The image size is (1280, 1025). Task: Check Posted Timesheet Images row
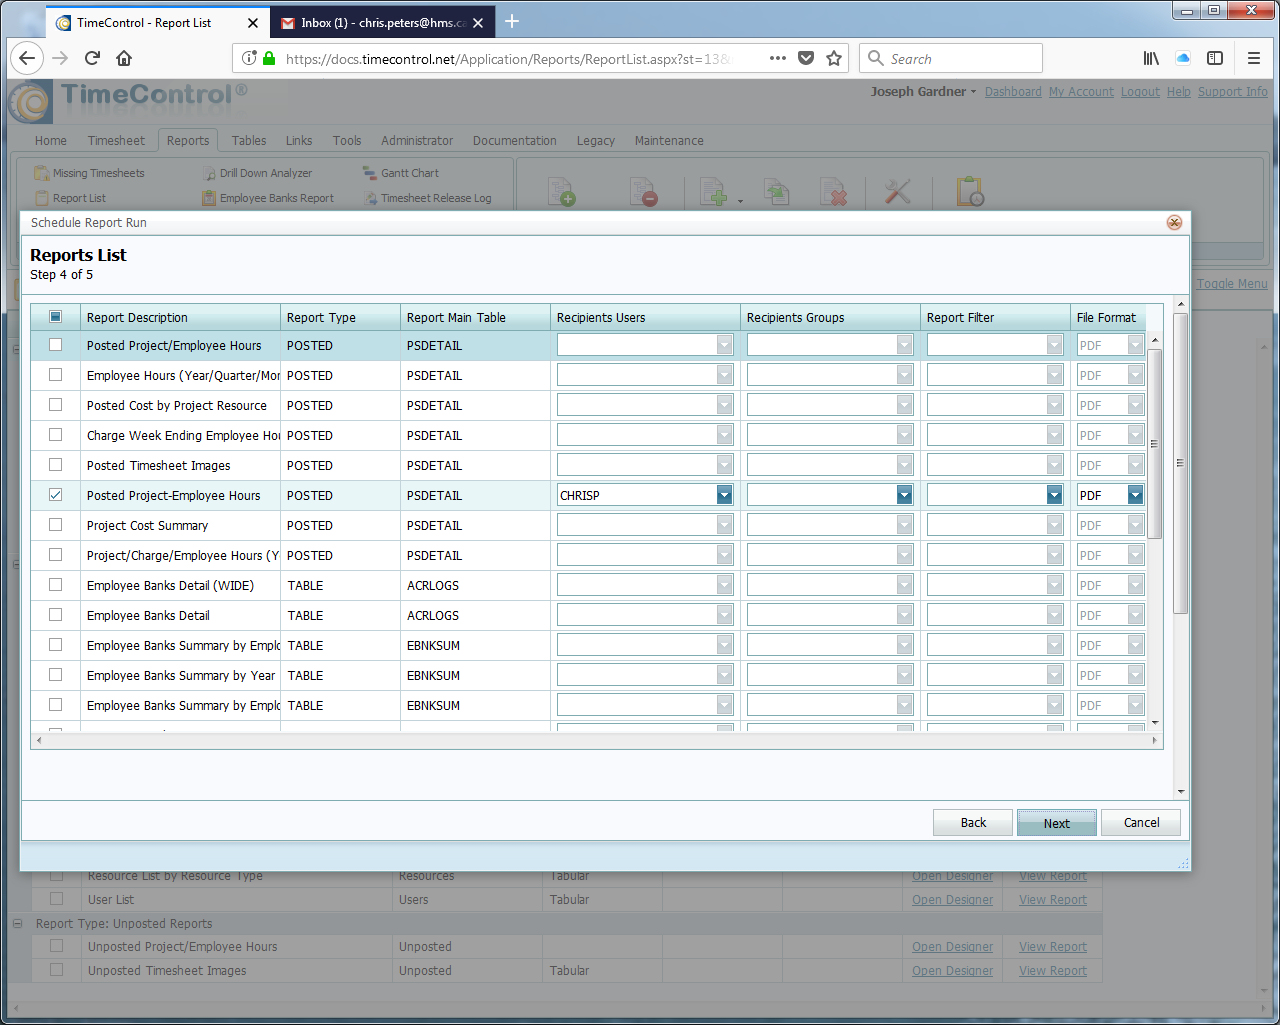pyautogui.click(x=56, y=465)
